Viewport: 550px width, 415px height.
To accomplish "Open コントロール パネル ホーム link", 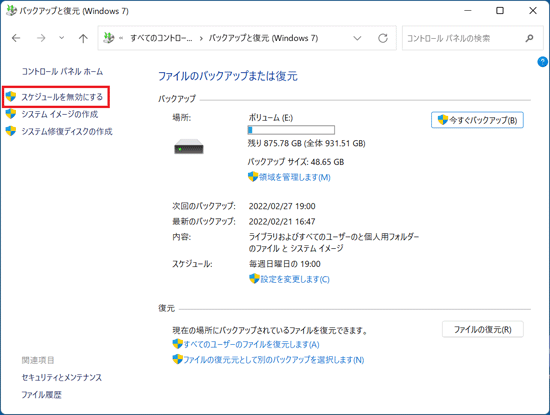I will [62, 72].
